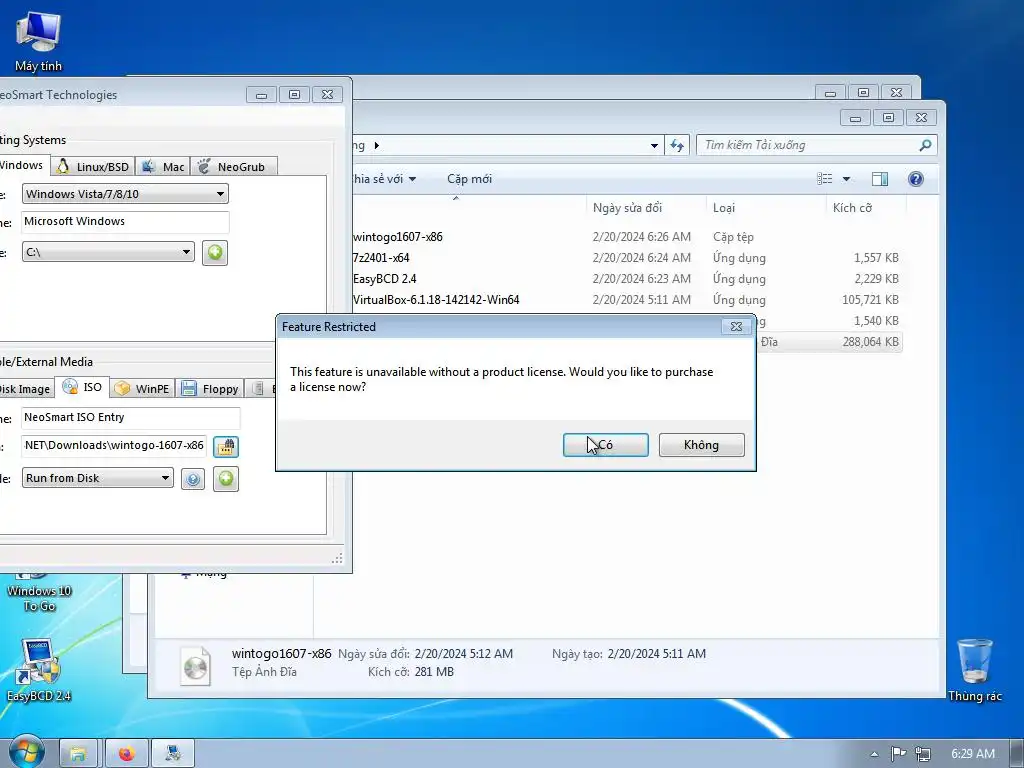Image resolution: width=1024 pixels, height=768 pixels.
Task: Click the NeoSmart ISO Entry name field
Action: coord(131,417)
